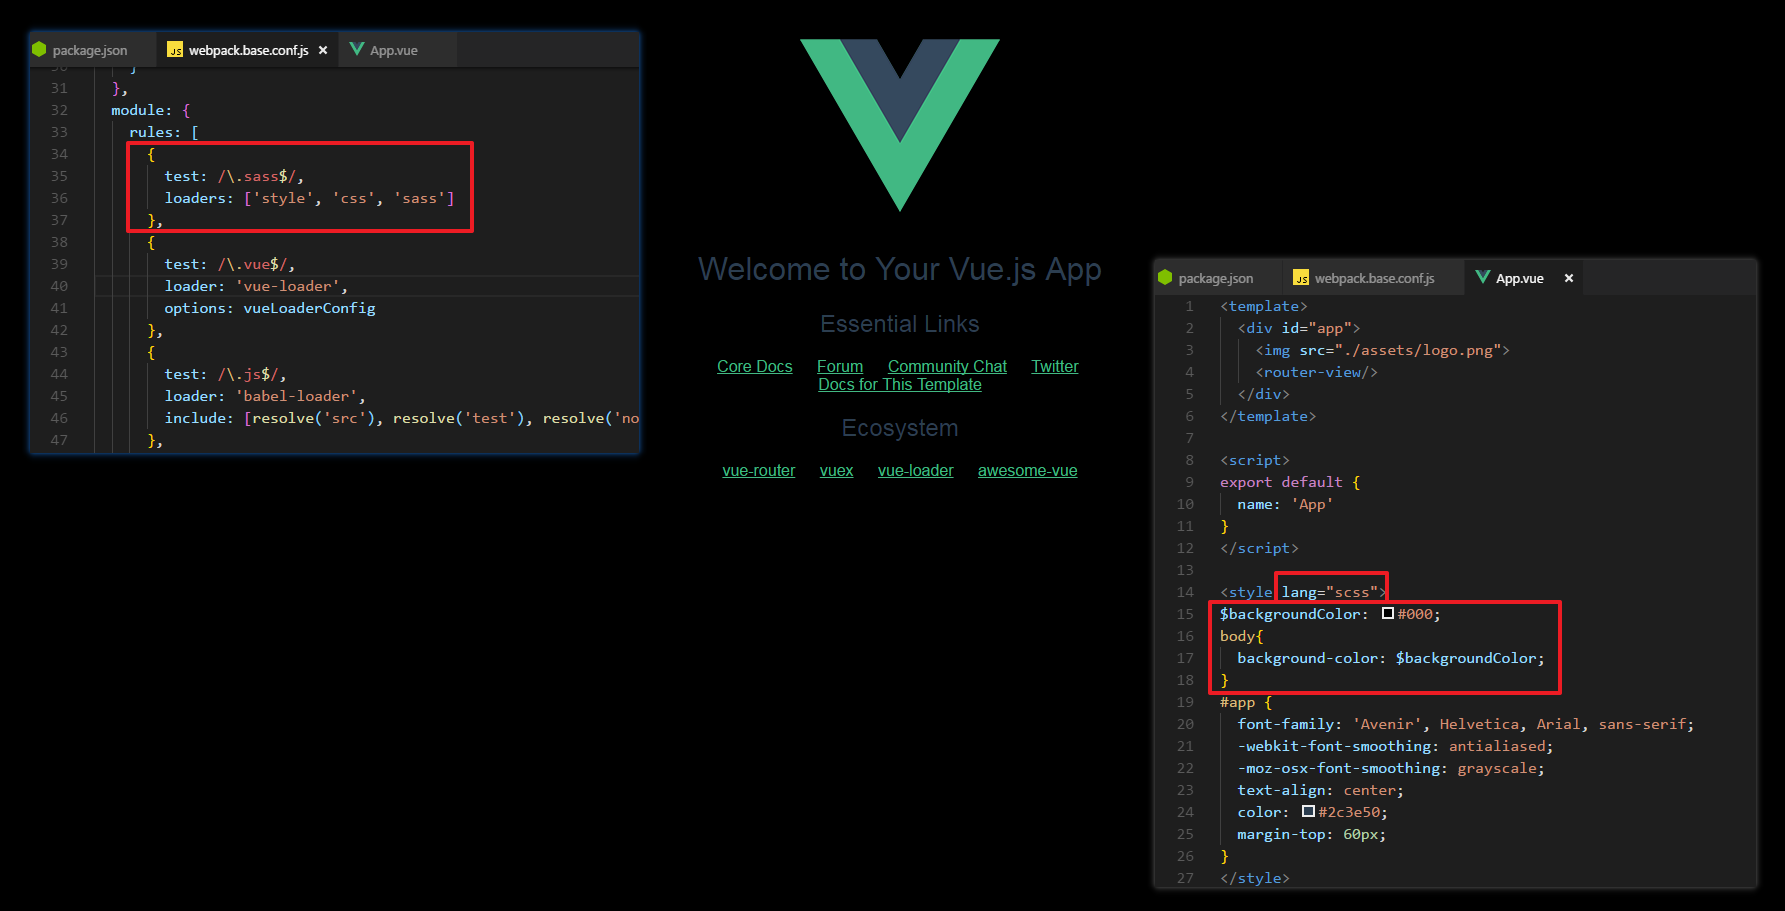Click the 'rules: [' line in webpack config

pyautogui.click(x=164, y=132)
